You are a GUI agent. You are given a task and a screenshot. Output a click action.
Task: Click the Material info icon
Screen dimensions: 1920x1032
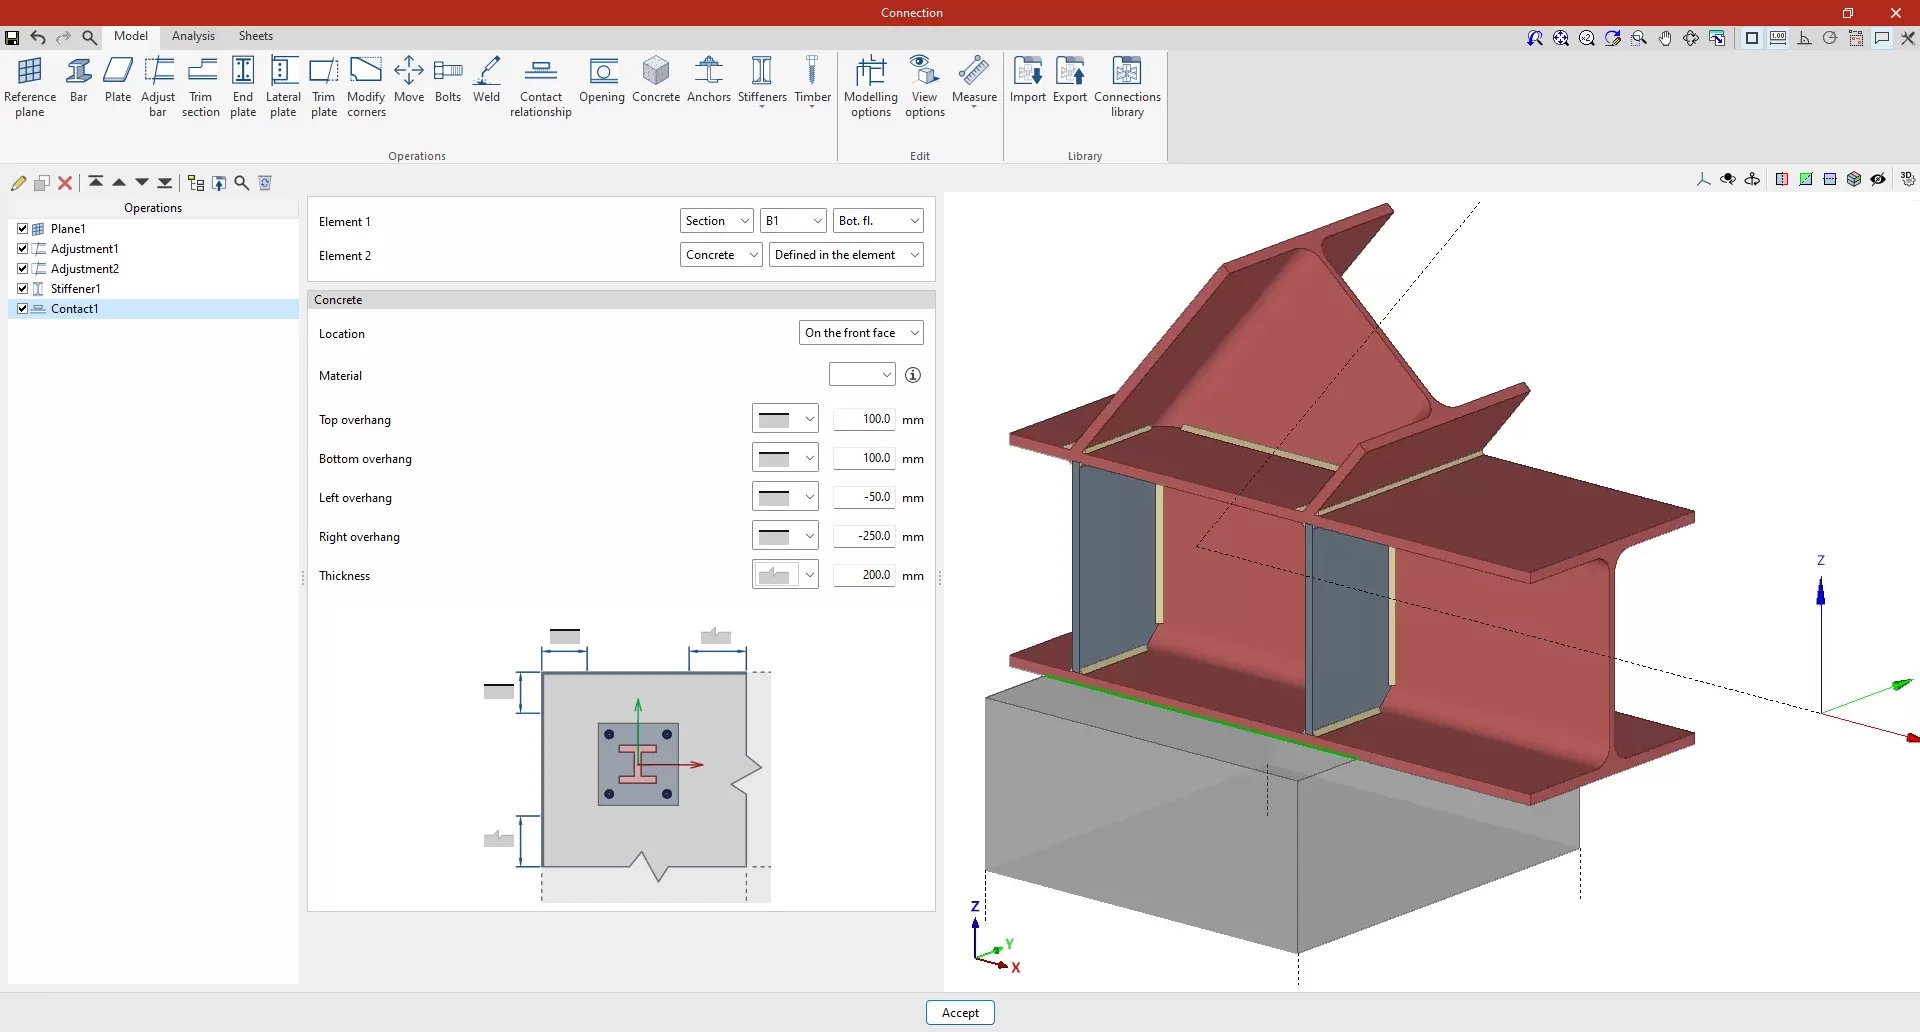pos(913,375)
